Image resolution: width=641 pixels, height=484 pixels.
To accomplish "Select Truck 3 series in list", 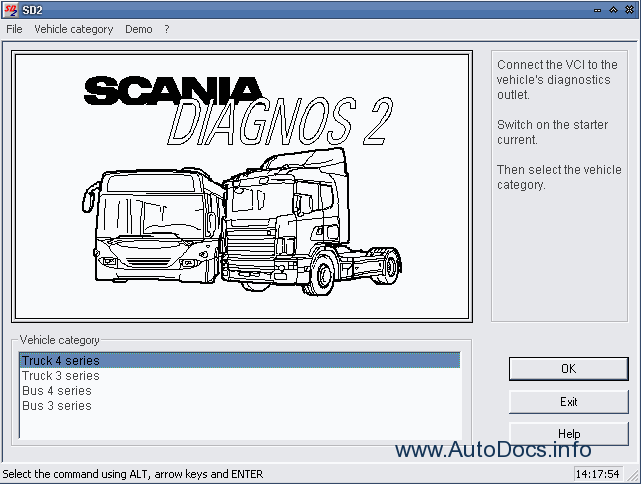I will click(240, 376).
